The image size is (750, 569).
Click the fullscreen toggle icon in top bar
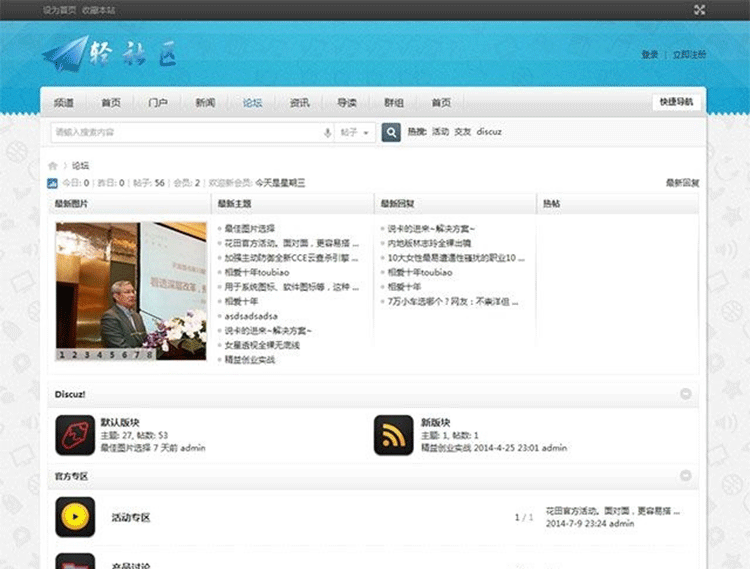tap(699, 10)
